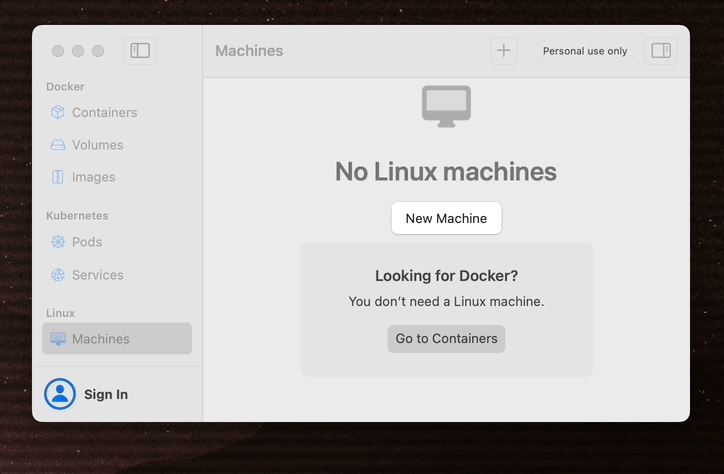Open Pods under Kubernetes
This screenshot has height=474, width=724.
(x=117, y=242)
